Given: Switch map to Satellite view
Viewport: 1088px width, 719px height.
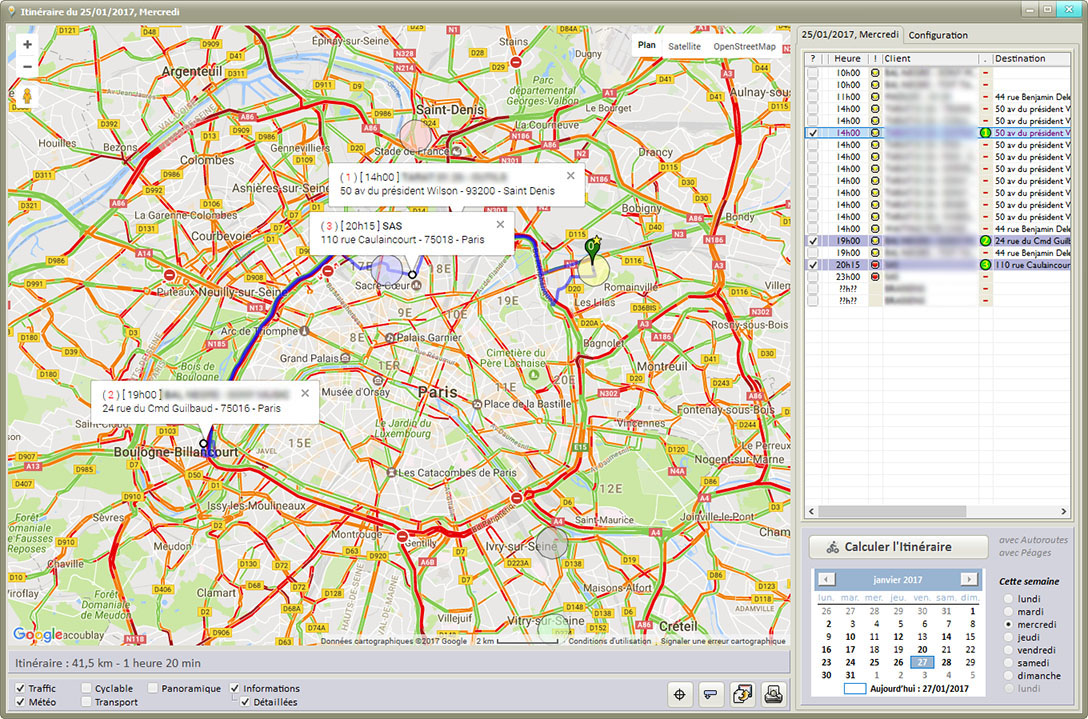Looking at the screenshot, I should click(x=684, y=46).
